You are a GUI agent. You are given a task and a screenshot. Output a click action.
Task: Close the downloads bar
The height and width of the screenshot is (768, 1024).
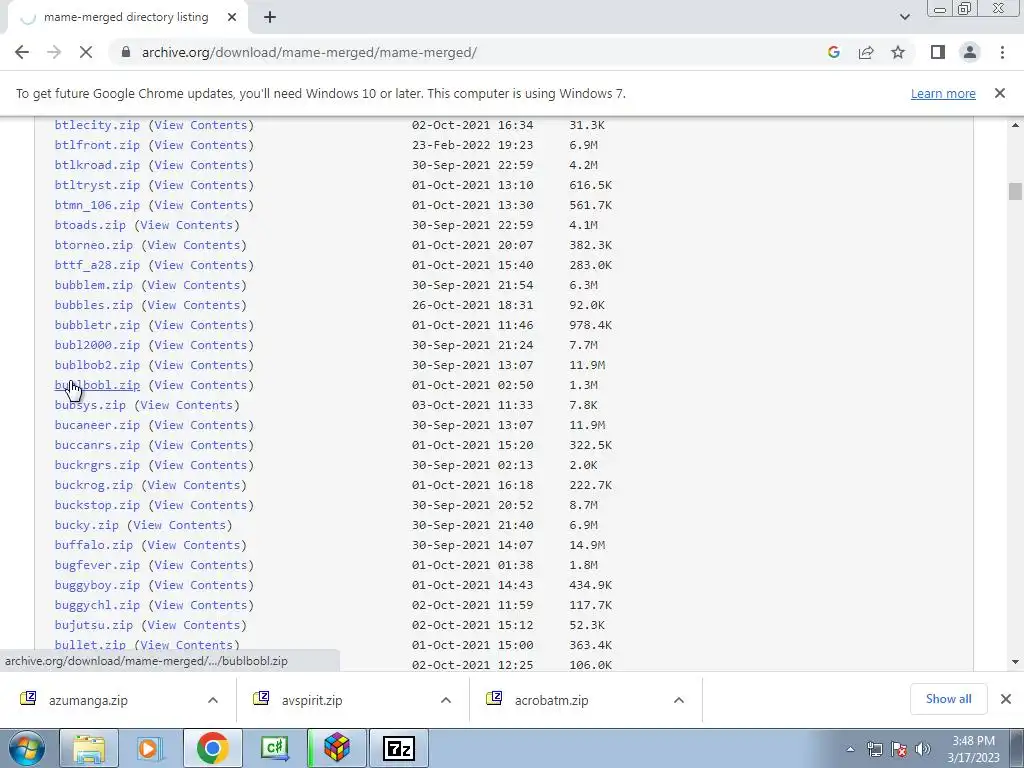[1006, 699]
